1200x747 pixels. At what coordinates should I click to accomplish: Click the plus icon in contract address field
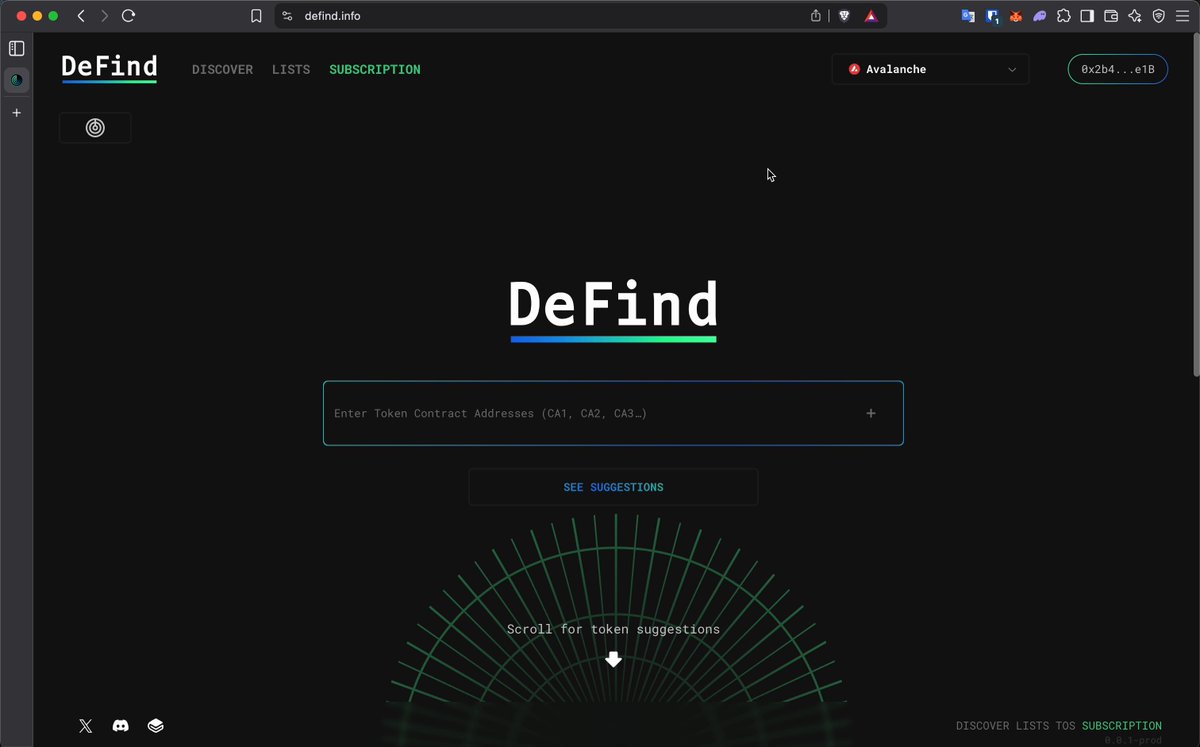coord(871,413)
